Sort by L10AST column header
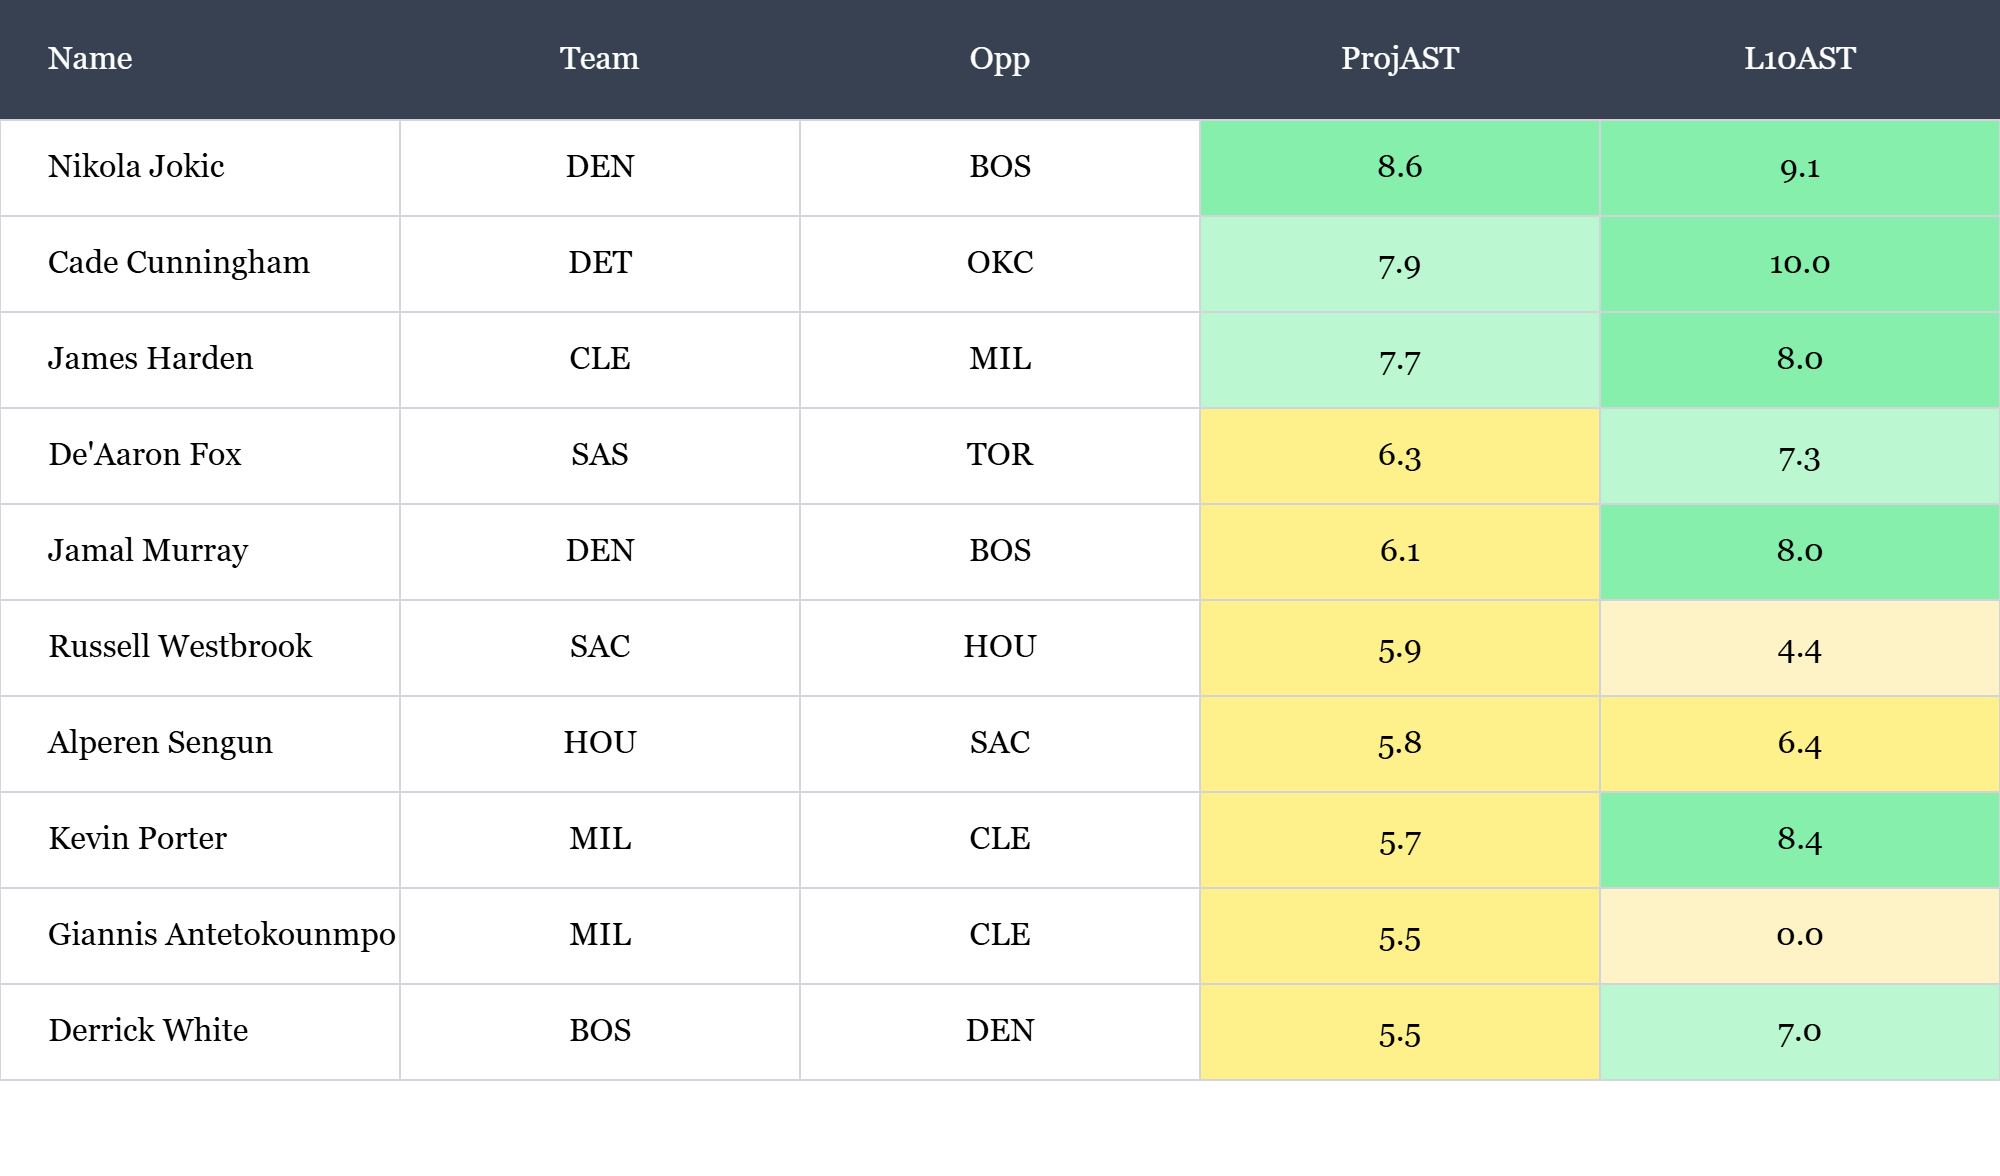Screen dimensions: 2000x1176 point(1799,58)
